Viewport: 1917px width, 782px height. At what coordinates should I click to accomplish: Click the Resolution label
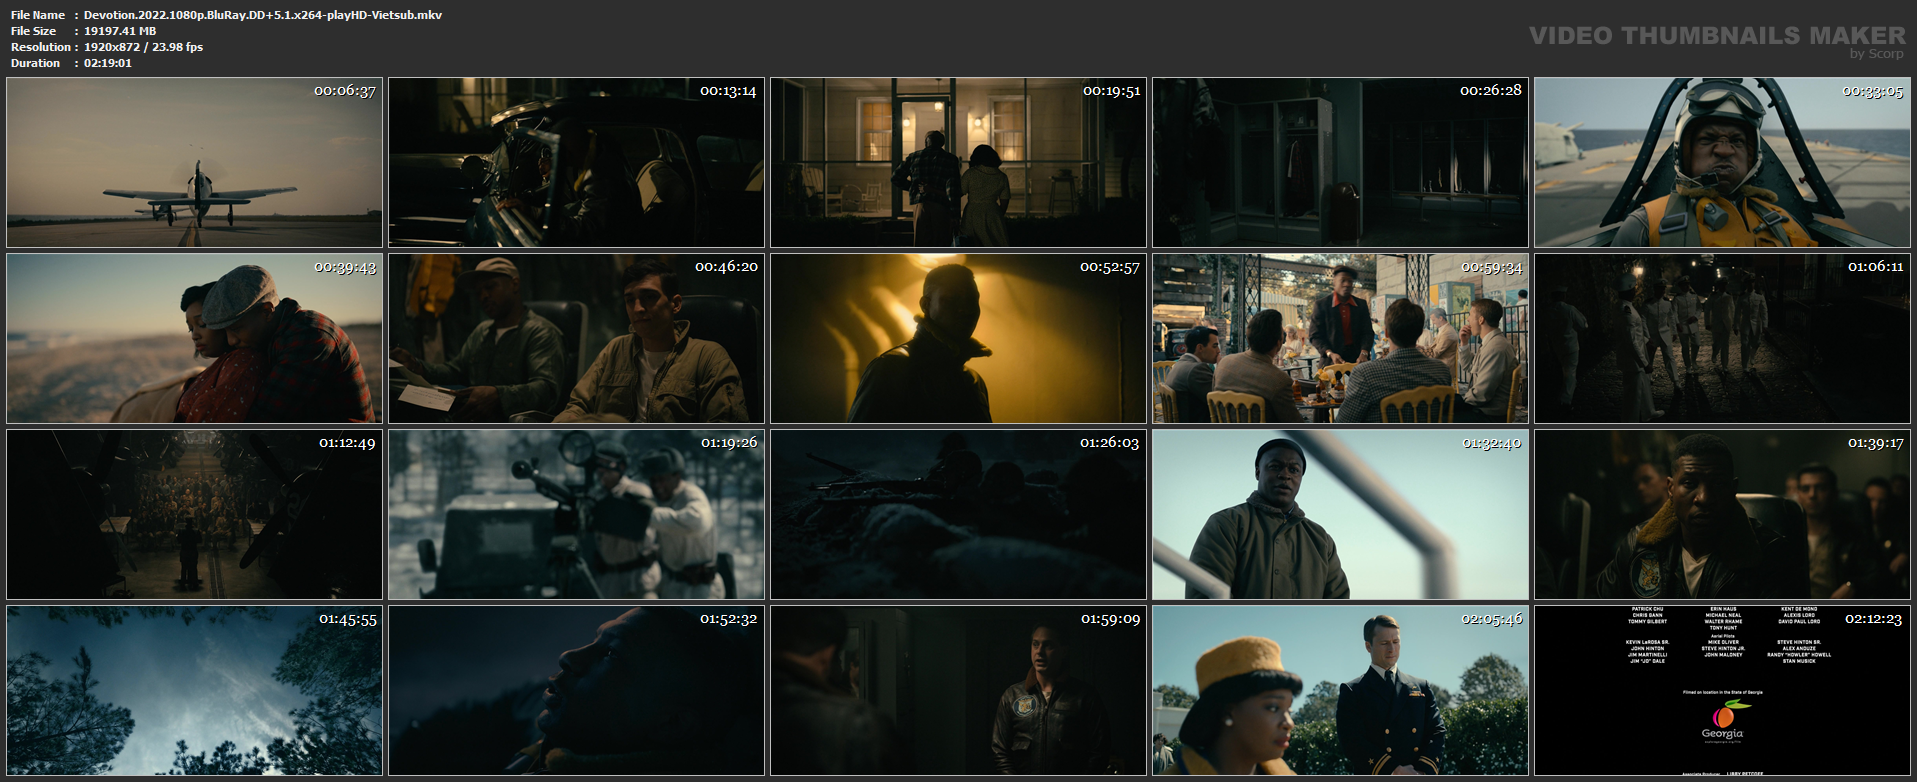pos(41,47)
